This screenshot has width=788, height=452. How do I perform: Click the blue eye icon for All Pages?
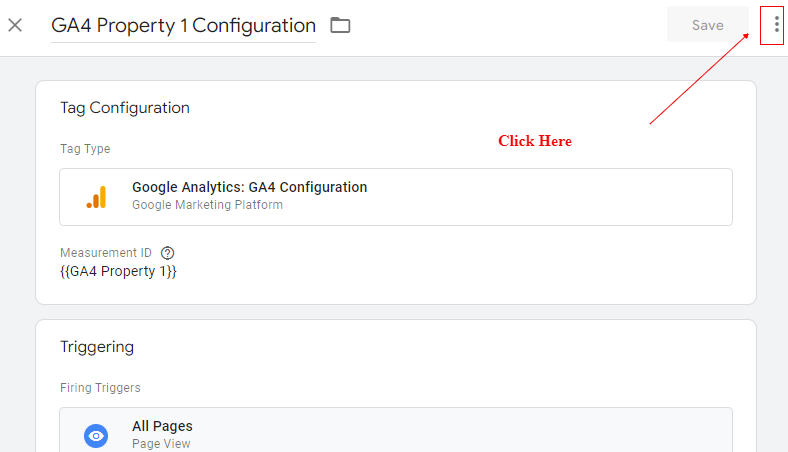[x=96, y=435]
